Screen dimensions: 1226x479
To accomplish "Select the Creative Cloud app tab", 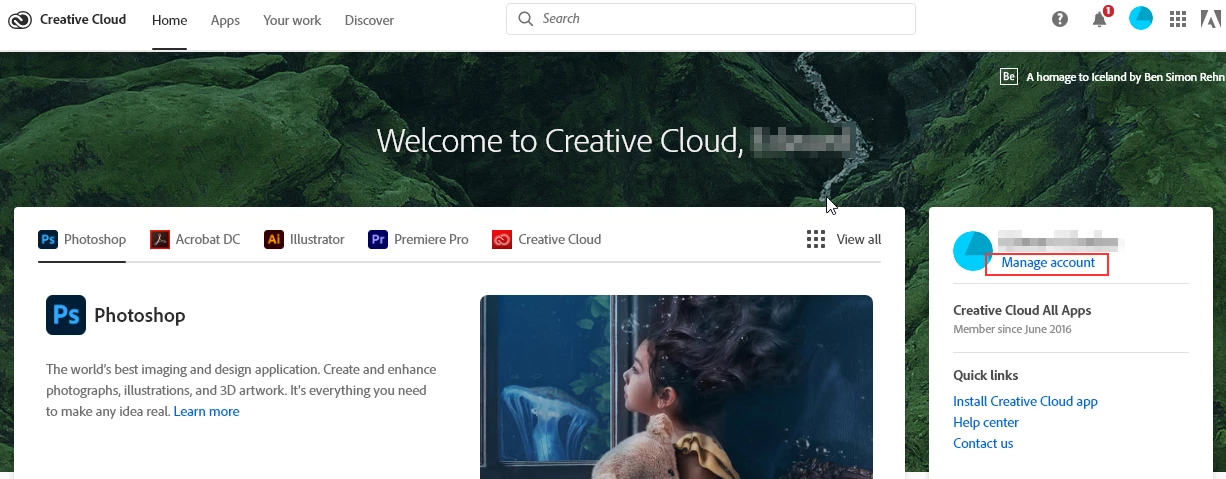I will 547,239.
